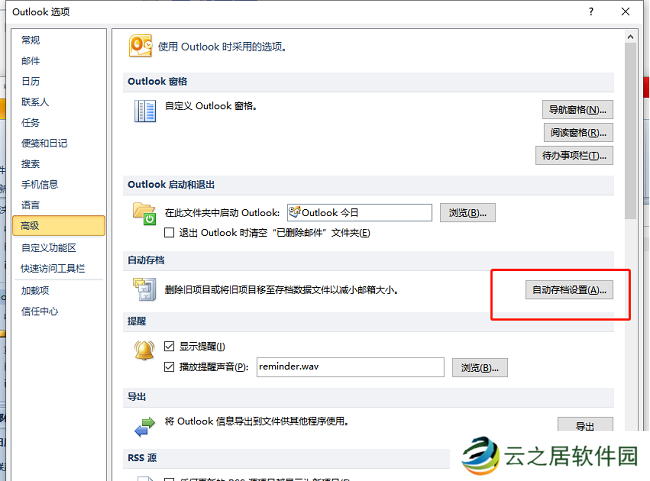
Task: Toggle the 播放提醒声音 checkbox
Action: pyautogui.click(x=169, y=367)
